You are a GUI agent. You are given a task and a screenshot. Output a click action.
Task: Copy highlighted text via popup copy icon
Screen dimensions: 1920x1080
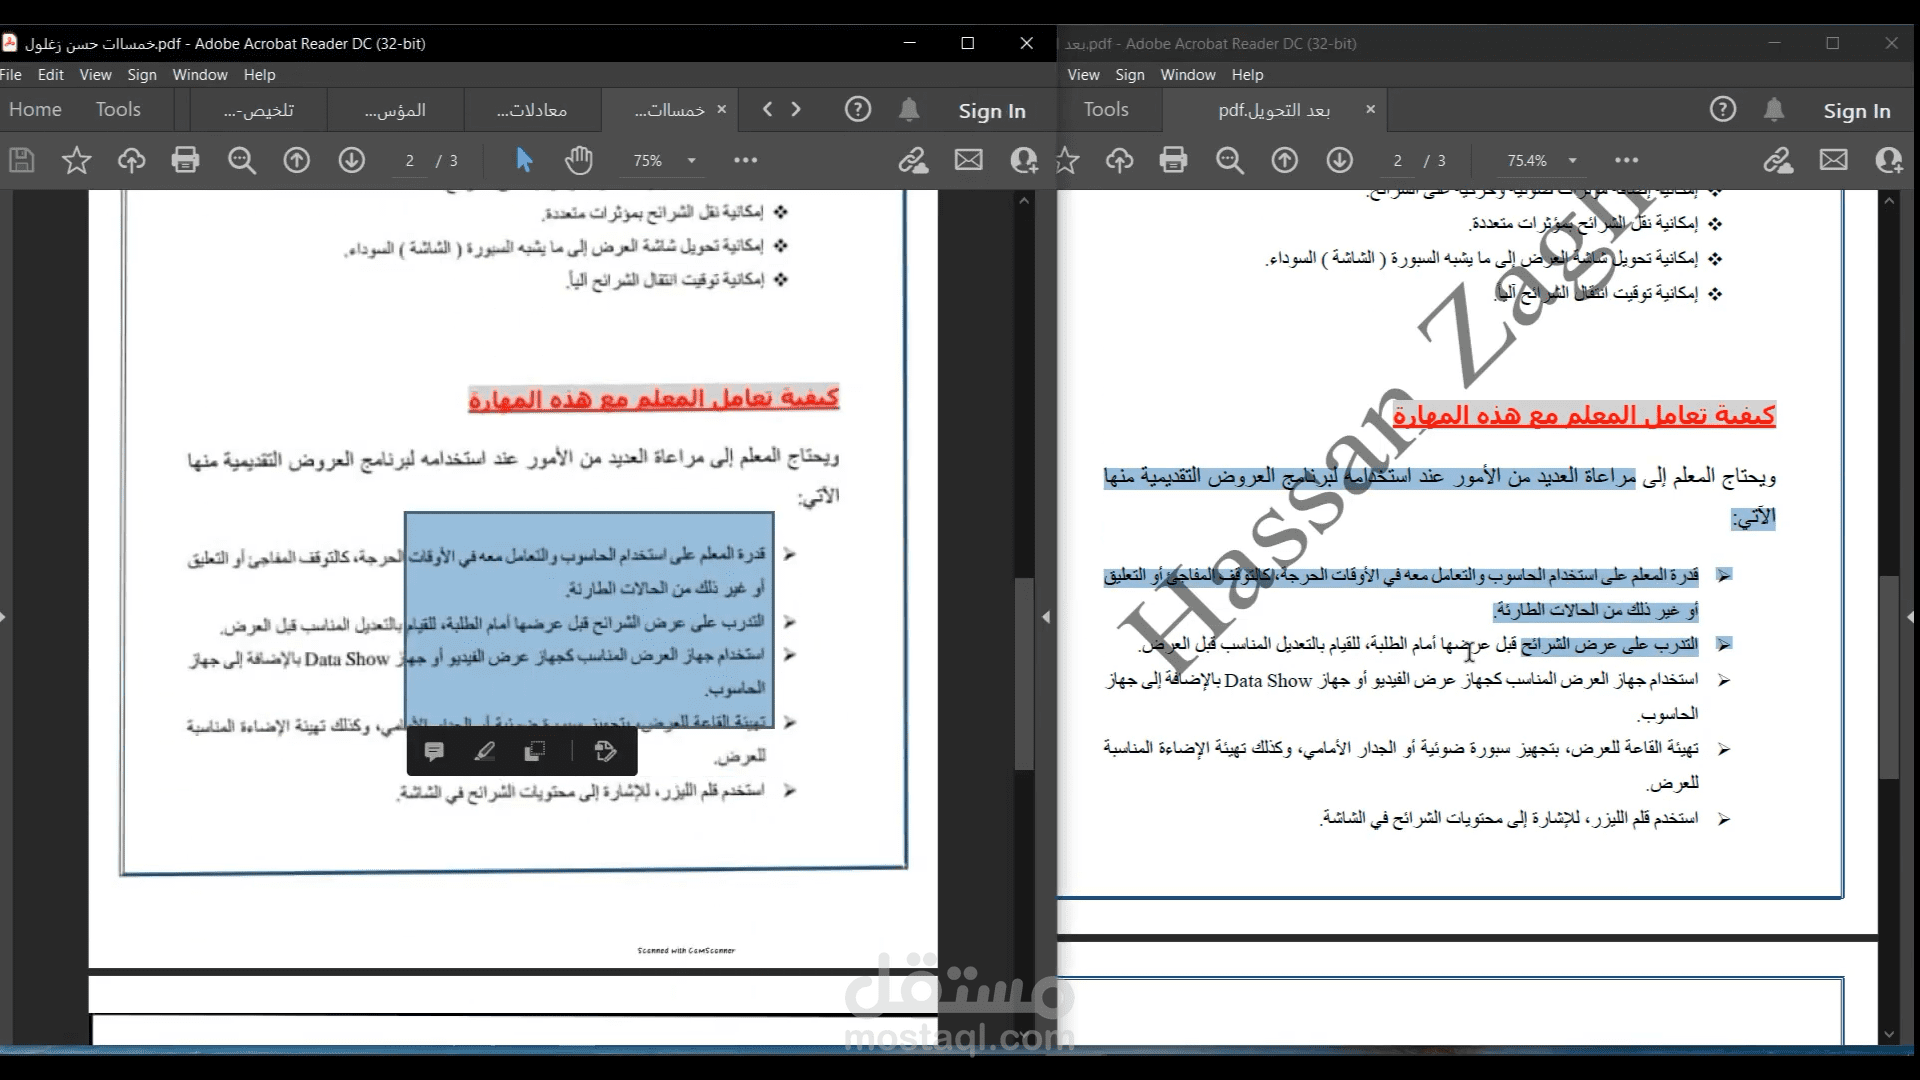pyautogui.click(x=535, y=751)
